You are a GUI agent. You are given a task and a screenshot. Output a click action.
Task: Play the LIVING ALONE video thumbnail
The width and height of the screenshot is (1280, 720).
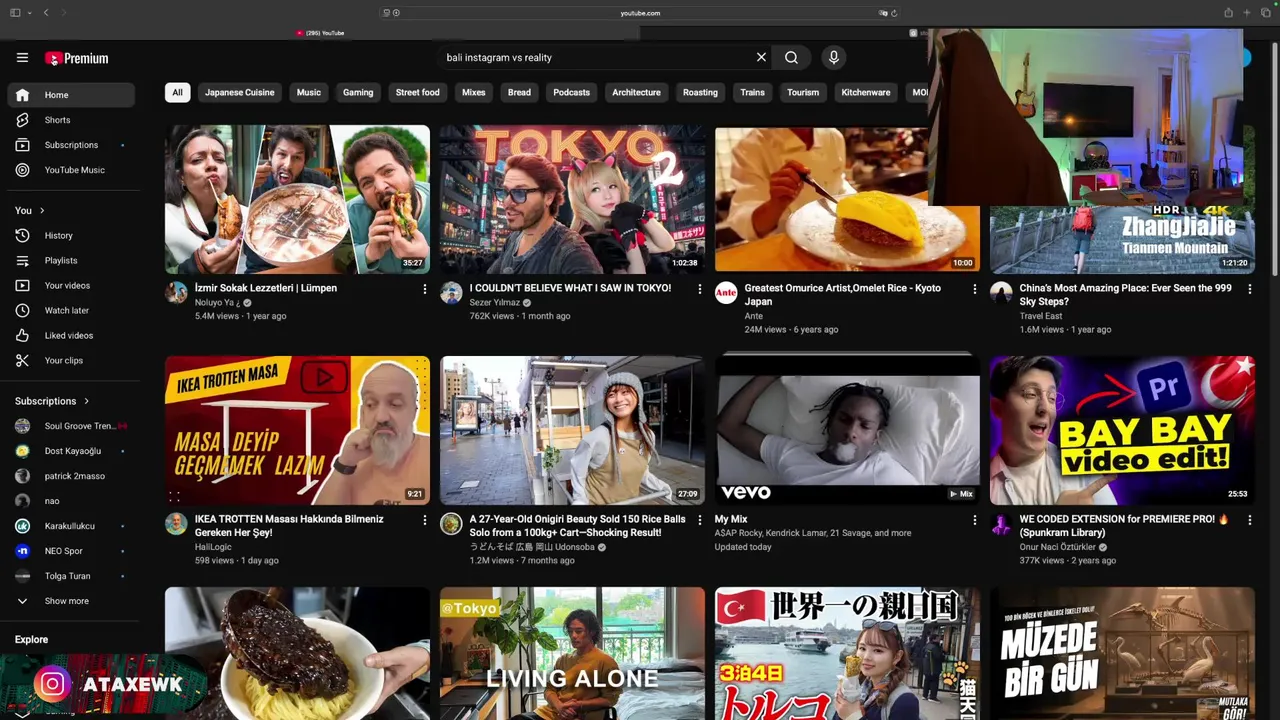pos(572,653)
